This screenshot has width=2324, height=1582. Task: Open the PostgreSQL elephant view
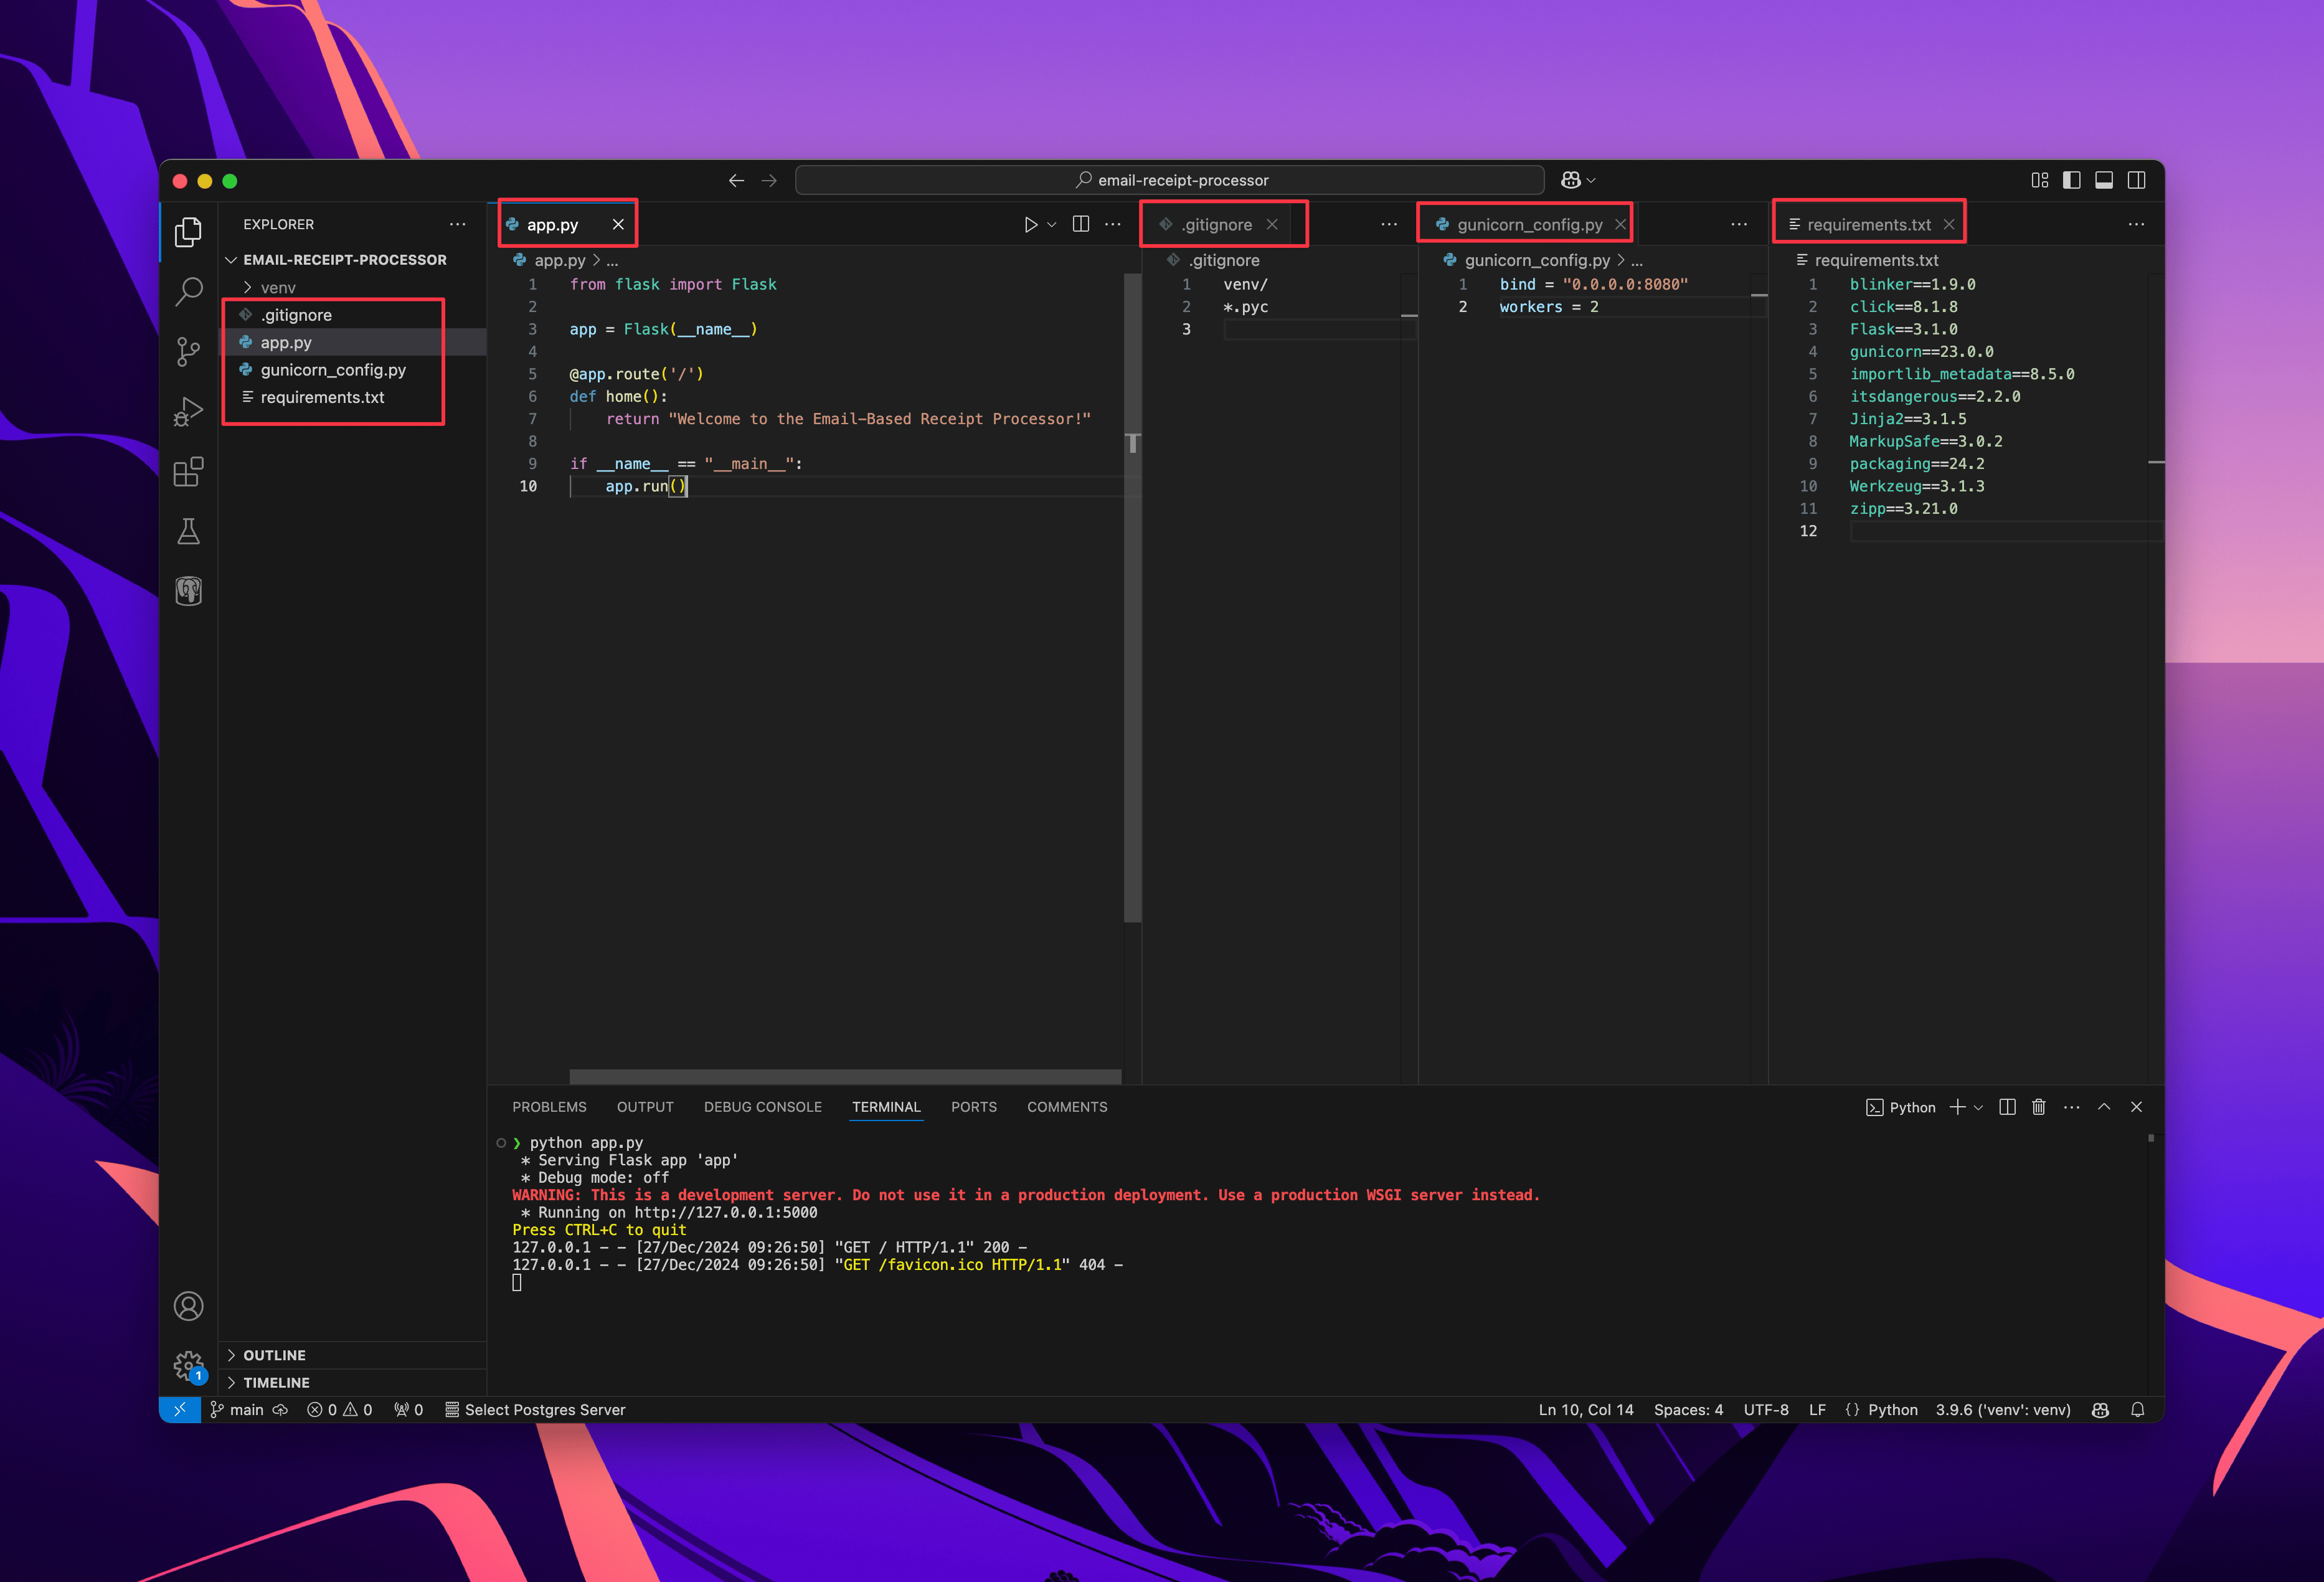pos(188,591)
